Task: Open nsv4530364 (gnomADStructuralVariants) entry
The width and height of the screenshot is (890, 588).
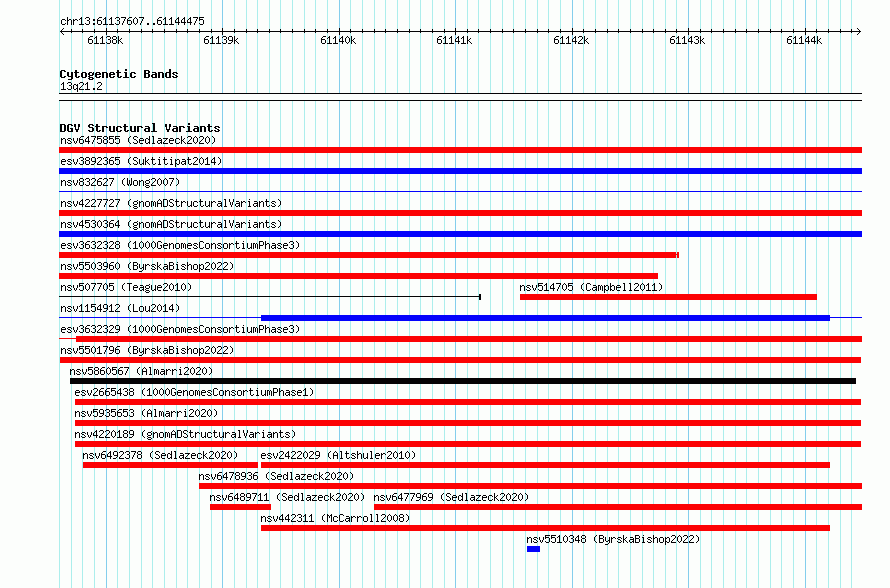Action: (171, 224)
